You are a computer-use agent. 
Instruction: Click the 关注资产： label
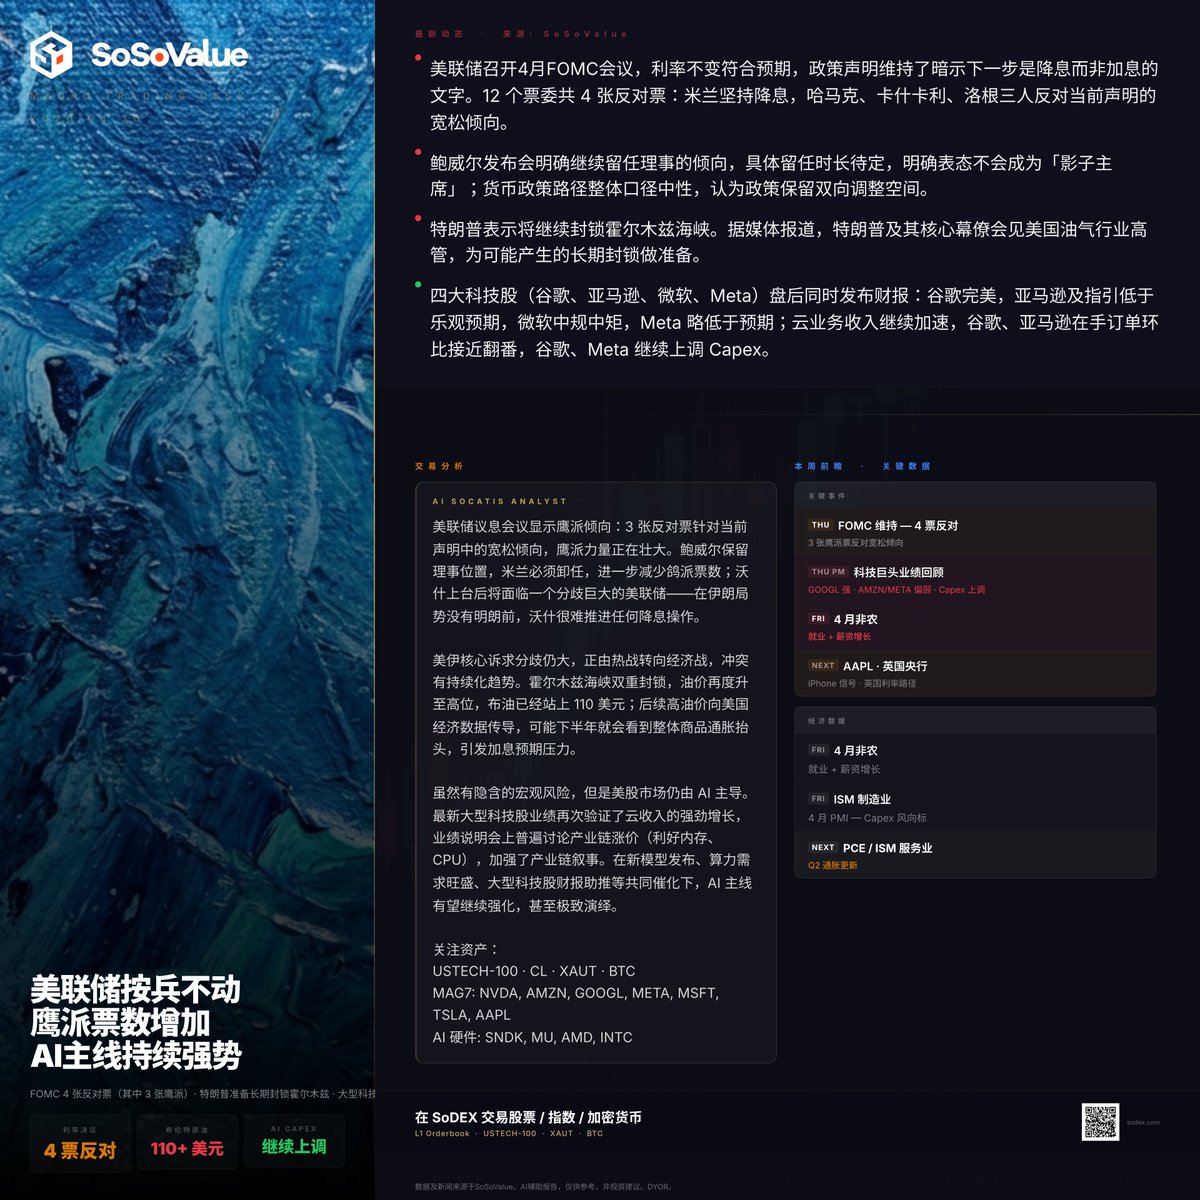coord(466,949)
